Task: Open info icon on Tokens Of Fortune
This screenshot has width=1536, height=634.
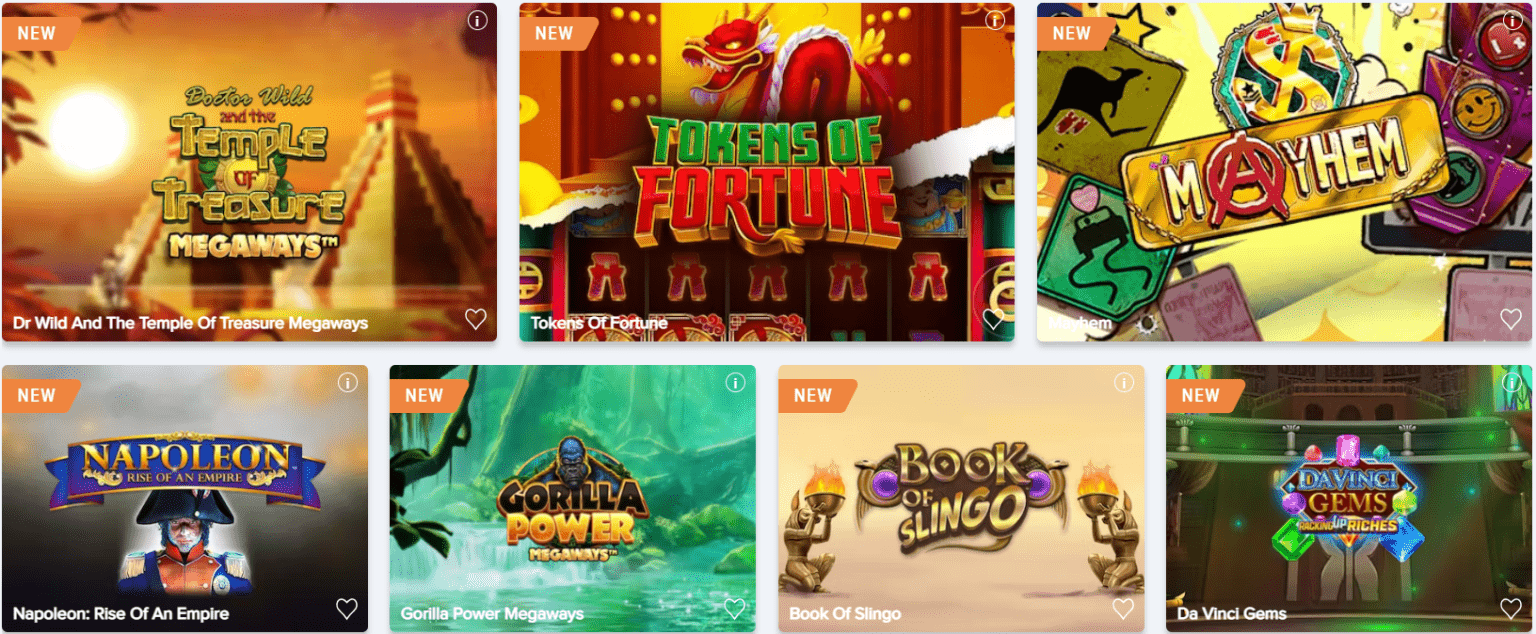Action: (x=995, y=20)
